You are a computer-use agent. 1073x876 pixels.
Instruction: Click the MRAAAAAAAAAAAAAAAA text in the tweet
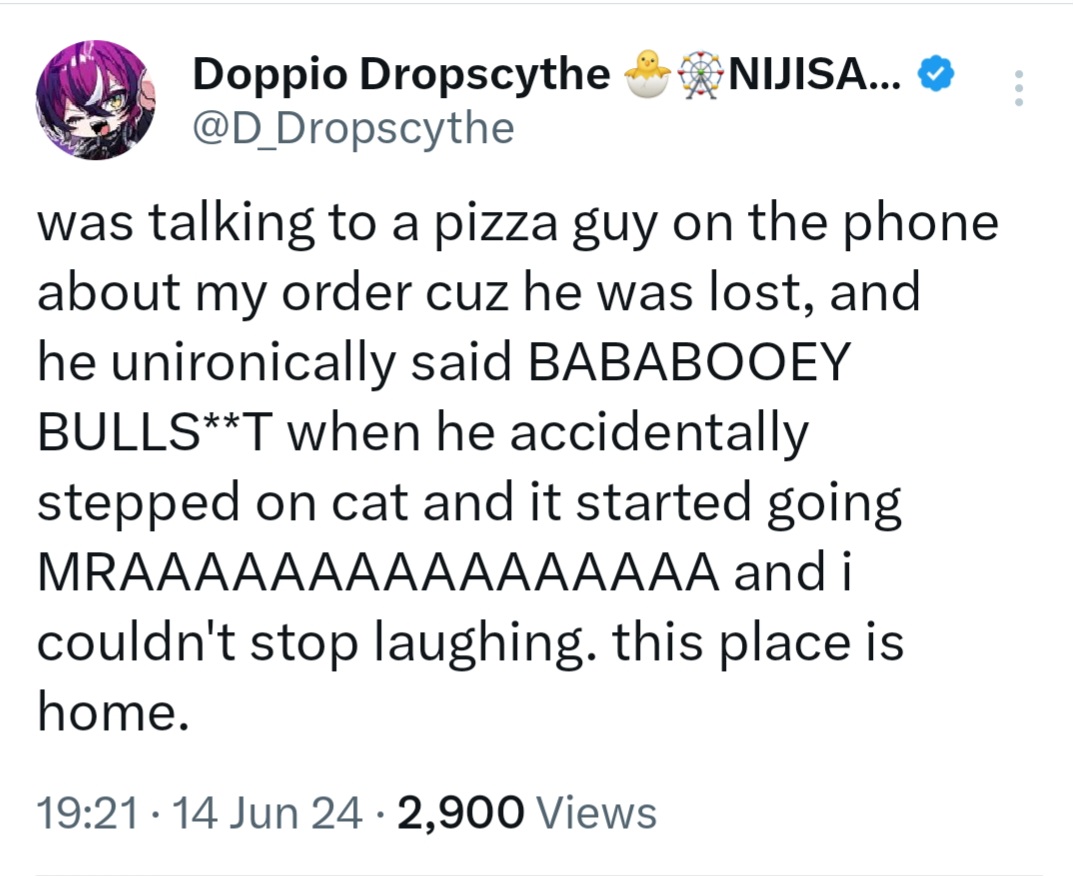[378, 571]
